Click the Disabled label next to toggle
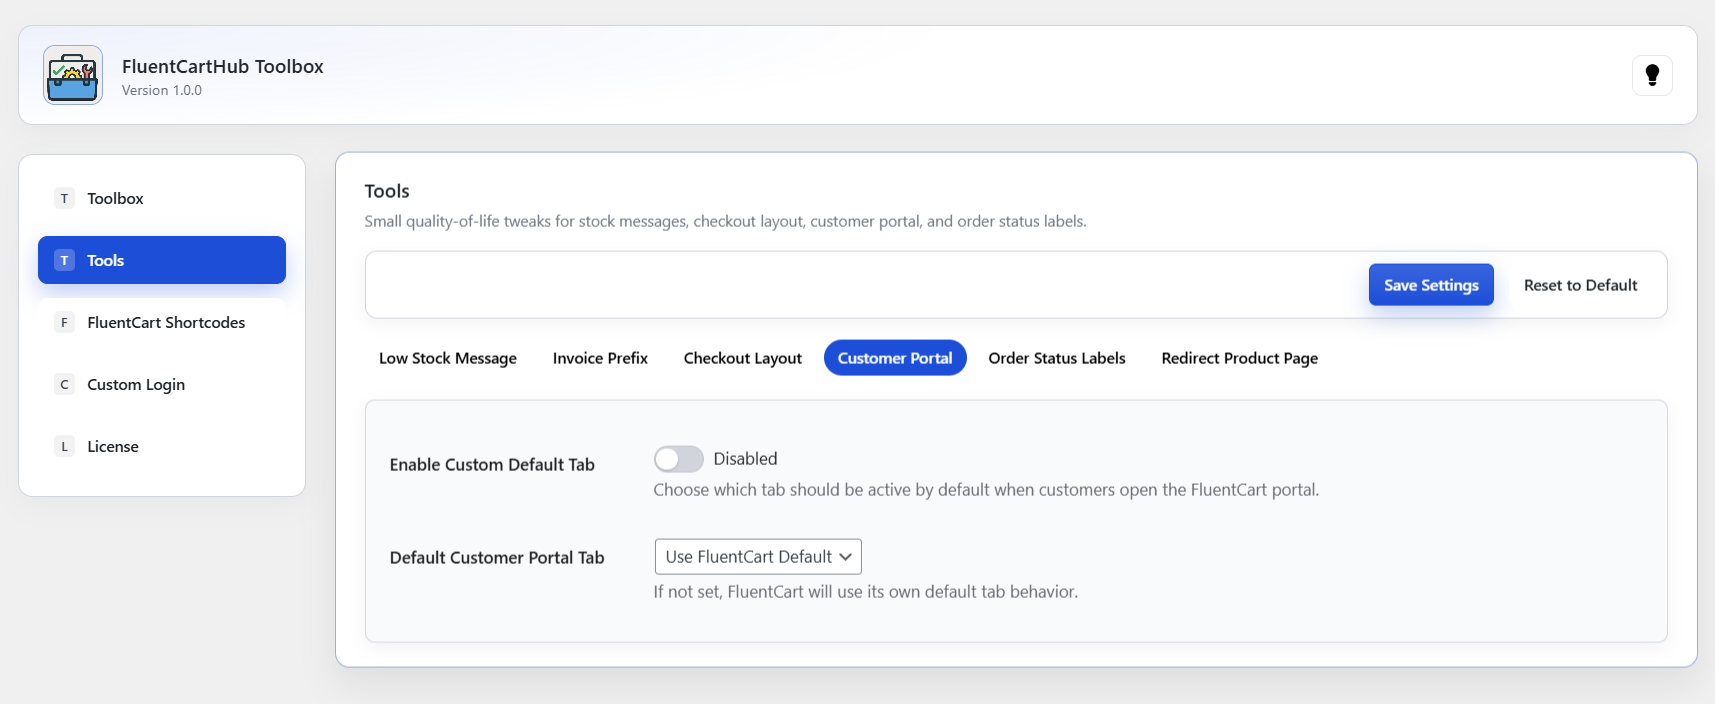Viewport: 1715px width, 704px height. pos(745,459)
